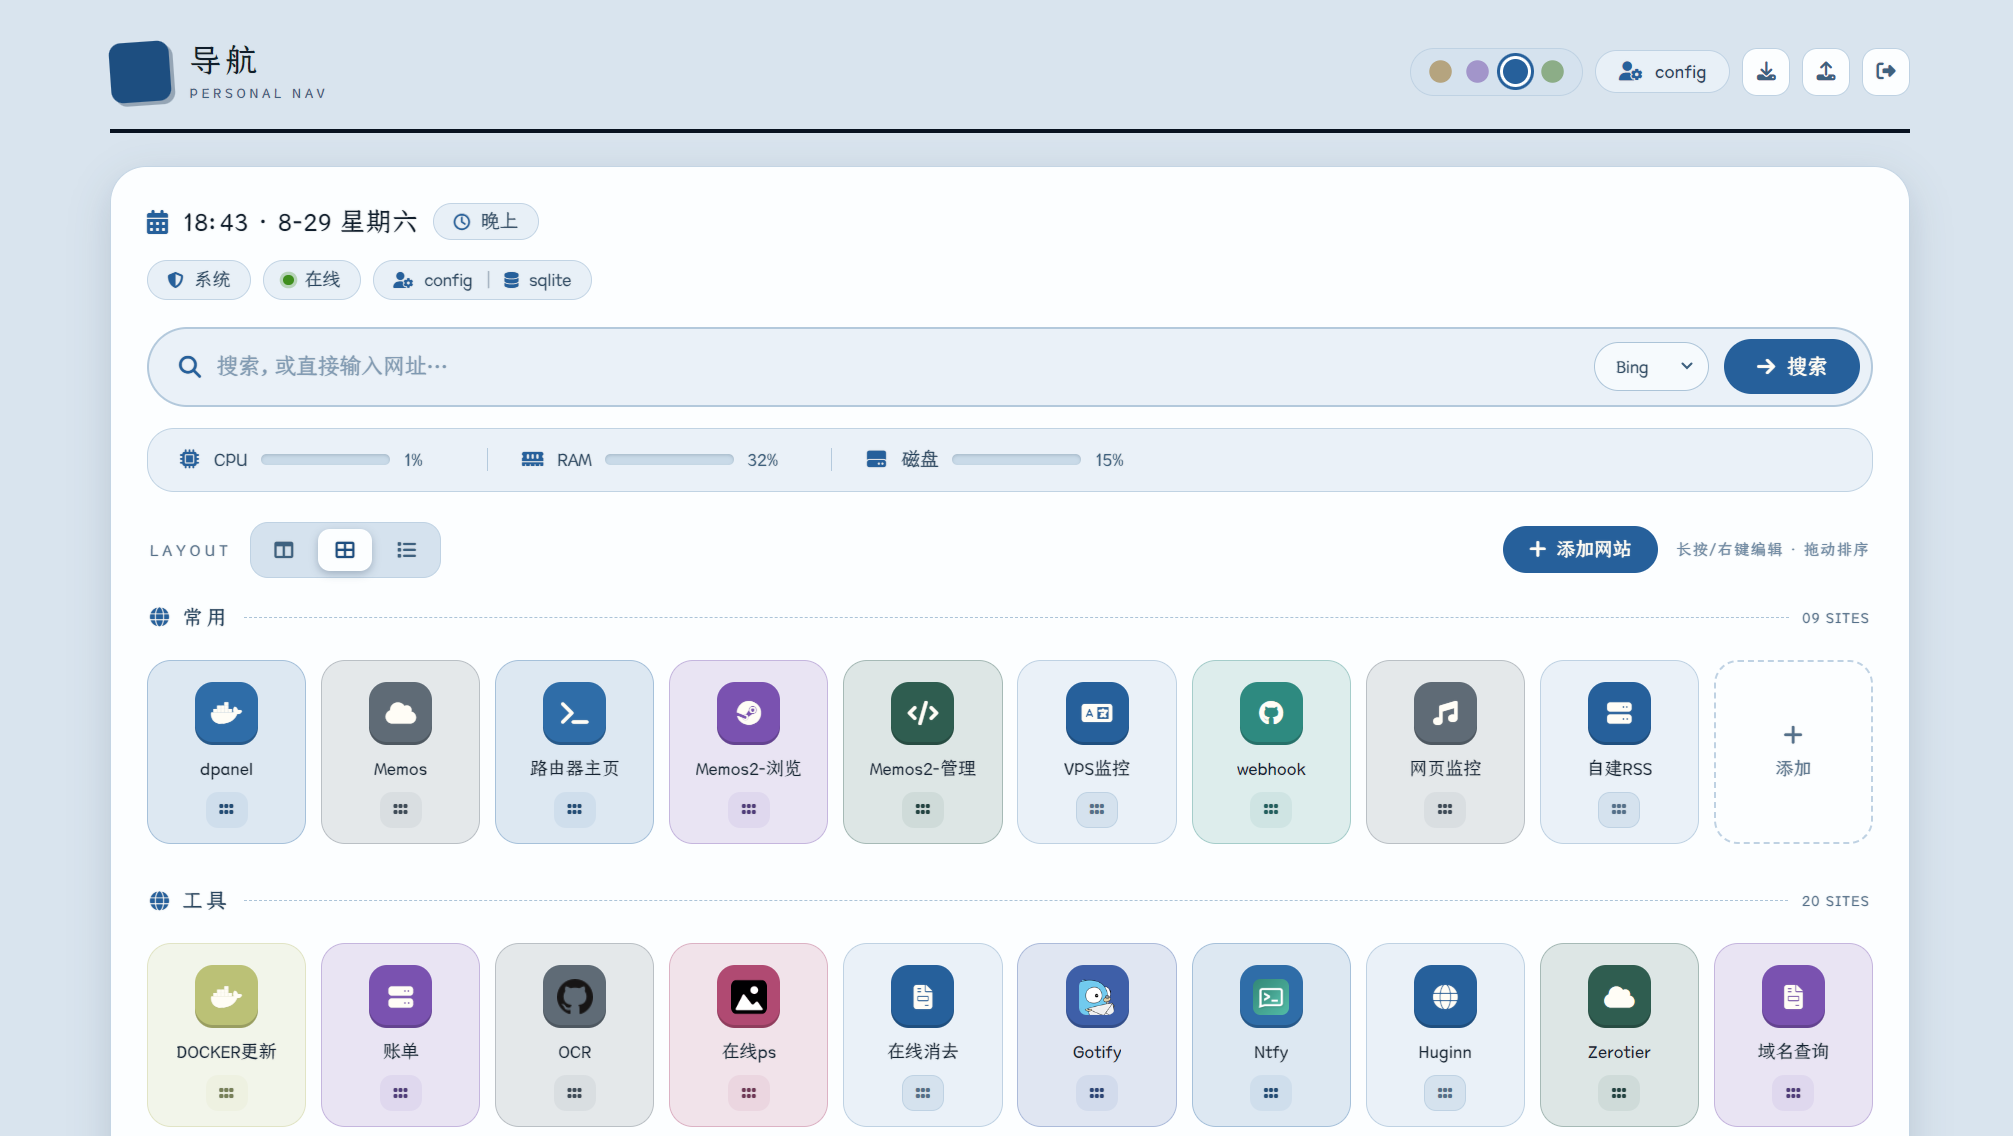Image resolution: width=2013 pixels, height=1136 pixels.
Task: Click the grip handle under 账单
Action: coord(400,1093)
